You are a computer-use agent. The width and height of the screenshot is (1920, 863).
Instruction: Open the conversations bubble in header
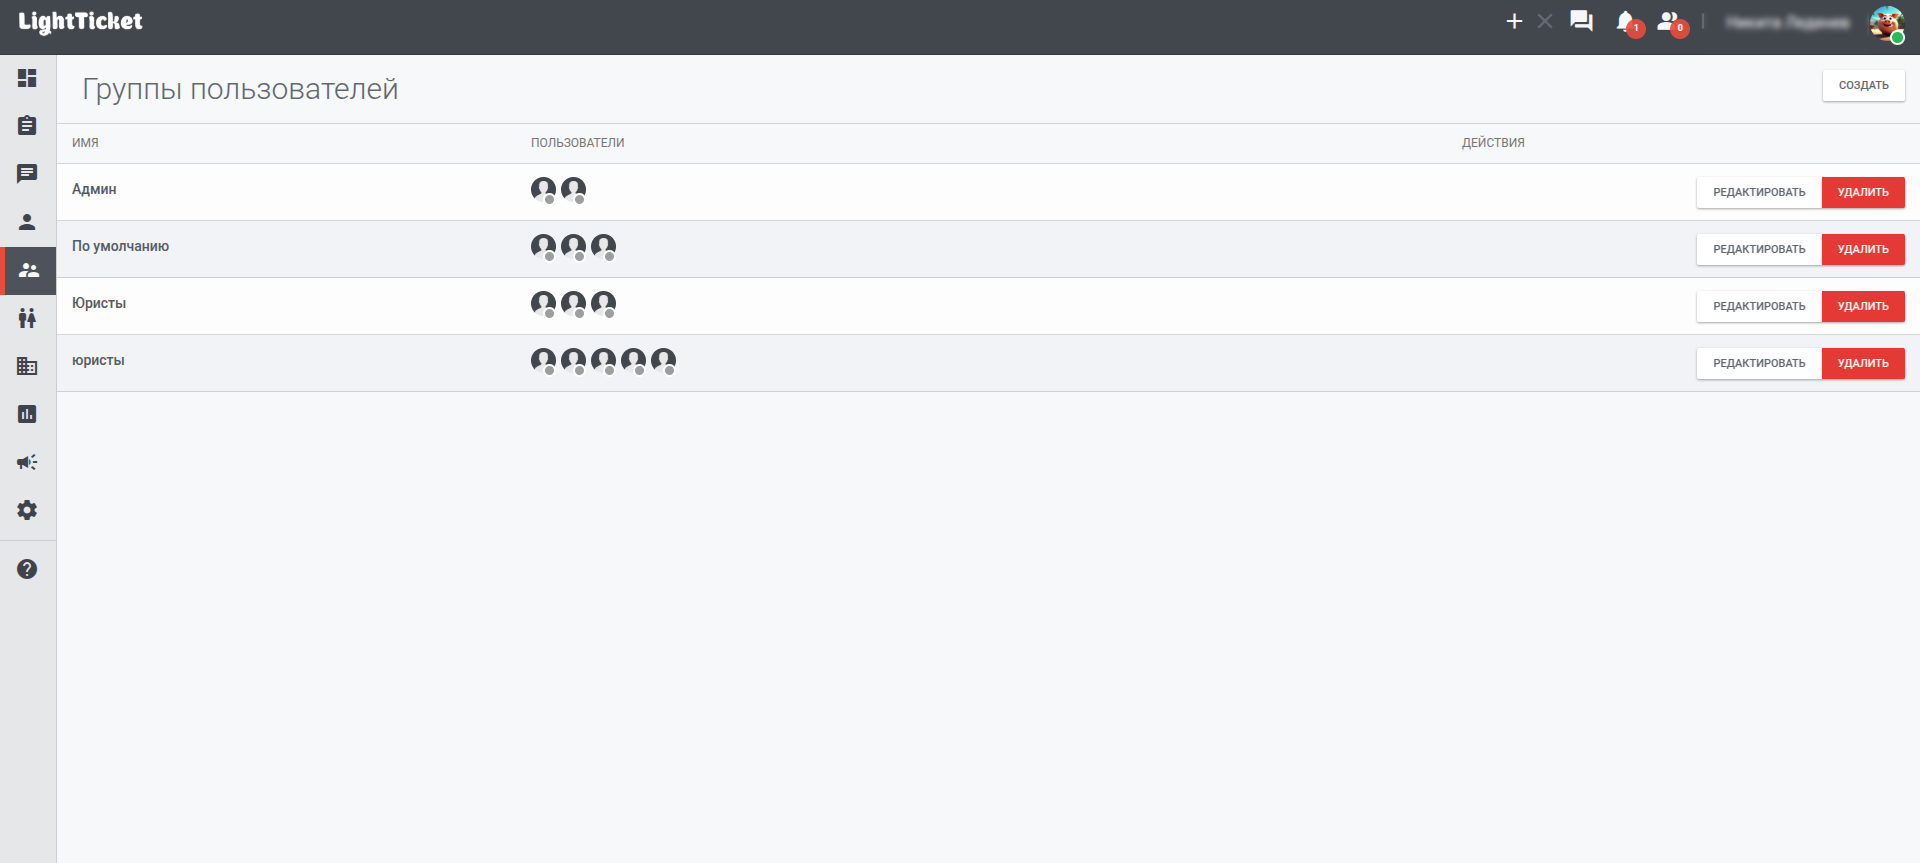point(1581,21)
